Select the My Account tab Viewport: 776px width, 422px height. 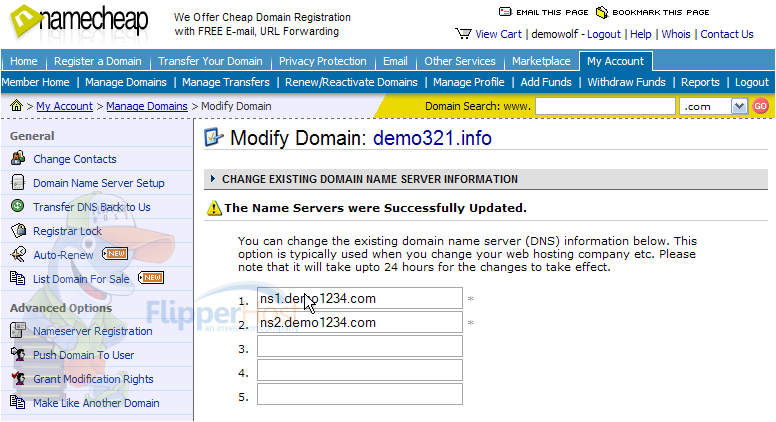click(x=616, y=61)
